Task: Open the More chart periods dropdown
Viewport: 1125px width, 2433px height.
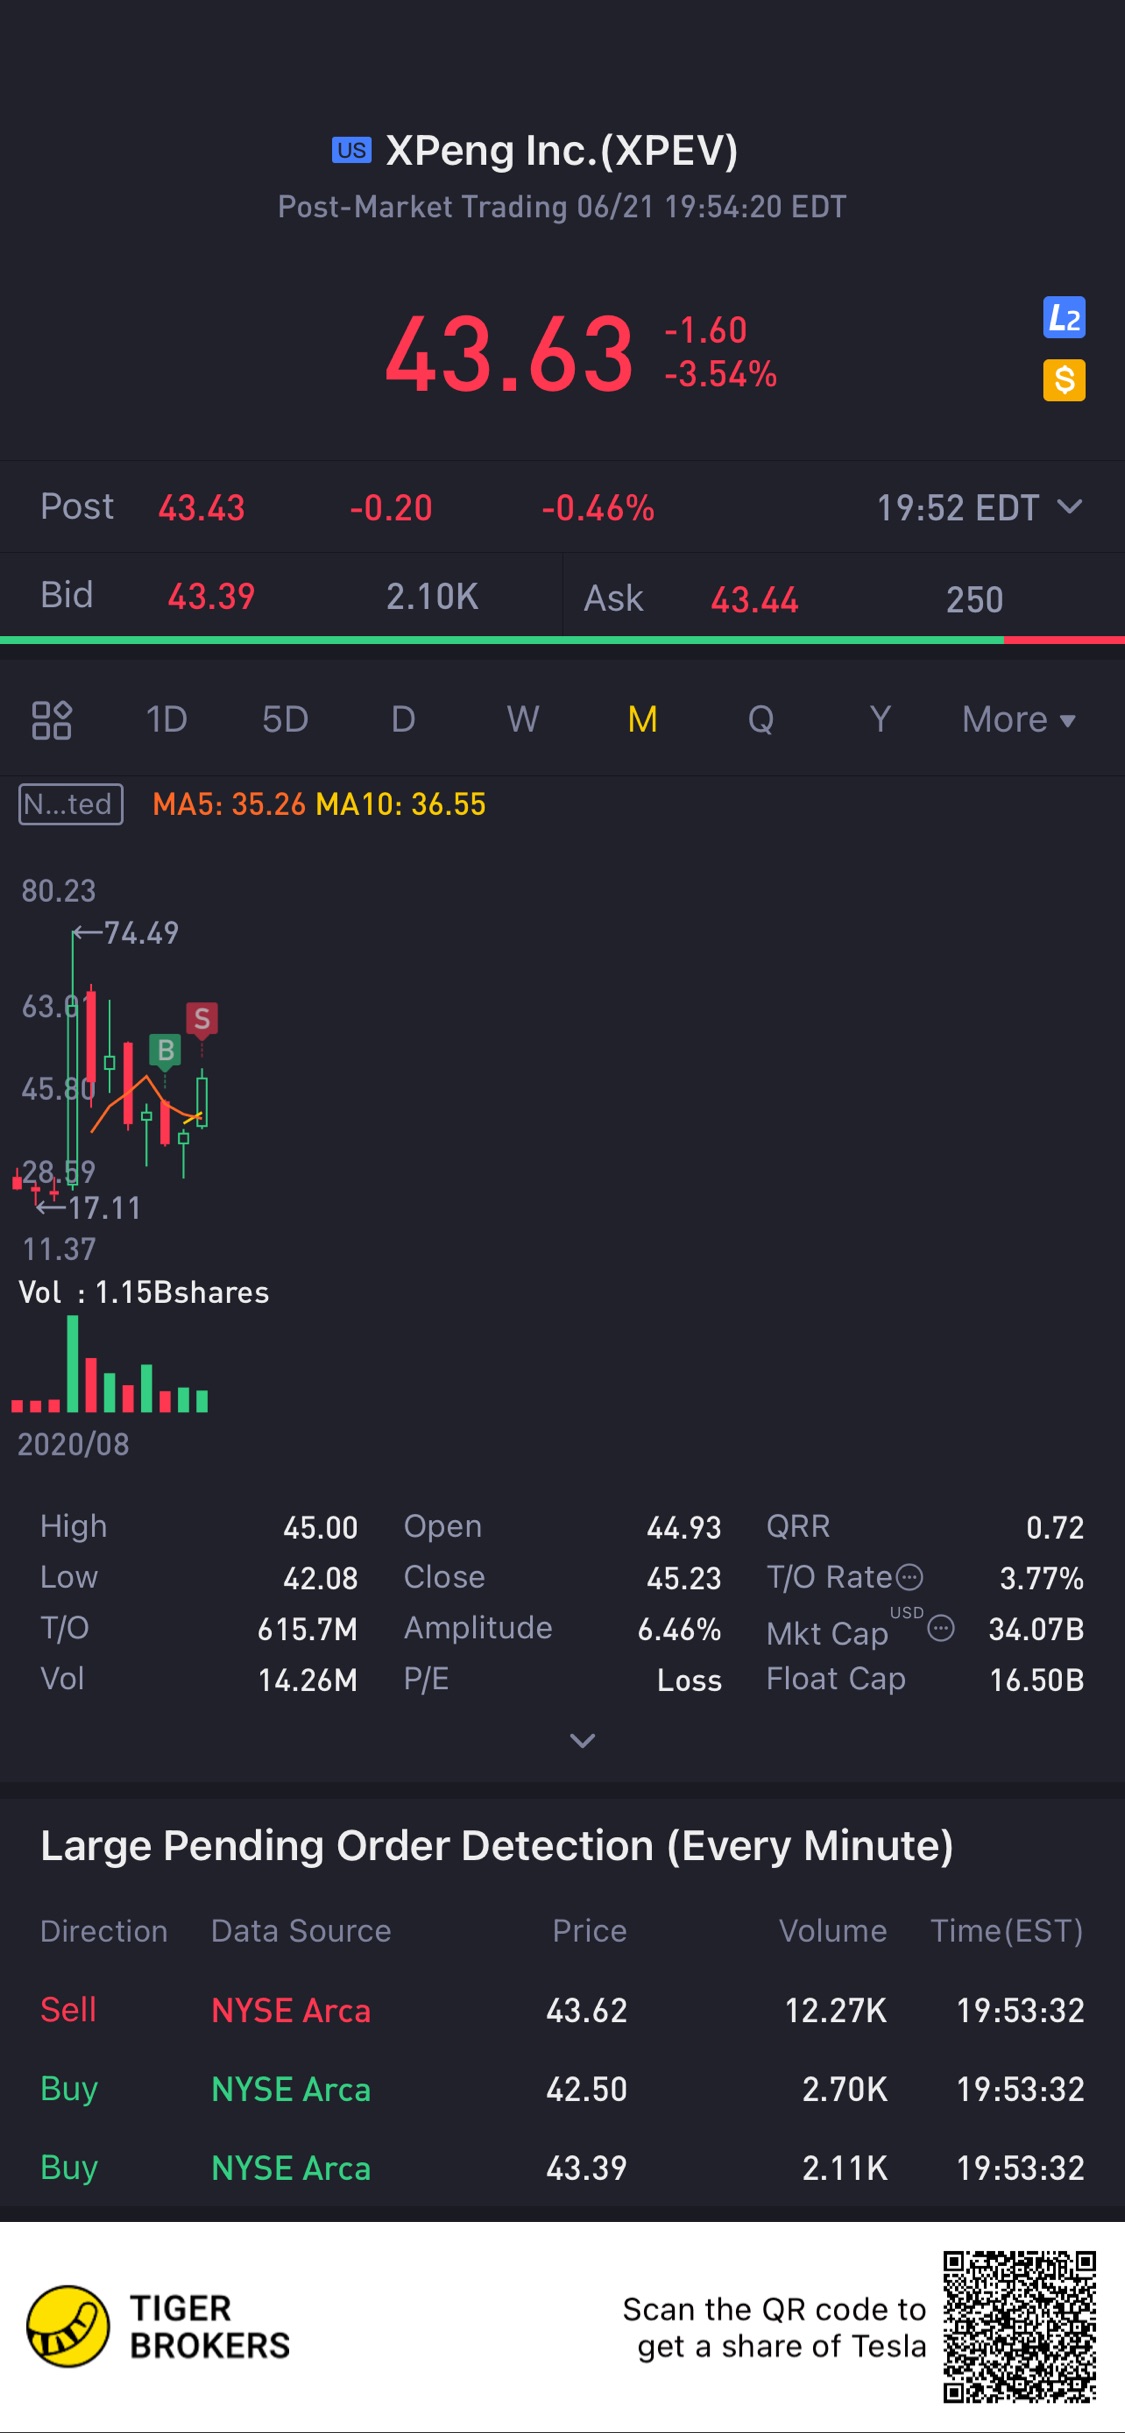Action: [x=1018, y=720]
